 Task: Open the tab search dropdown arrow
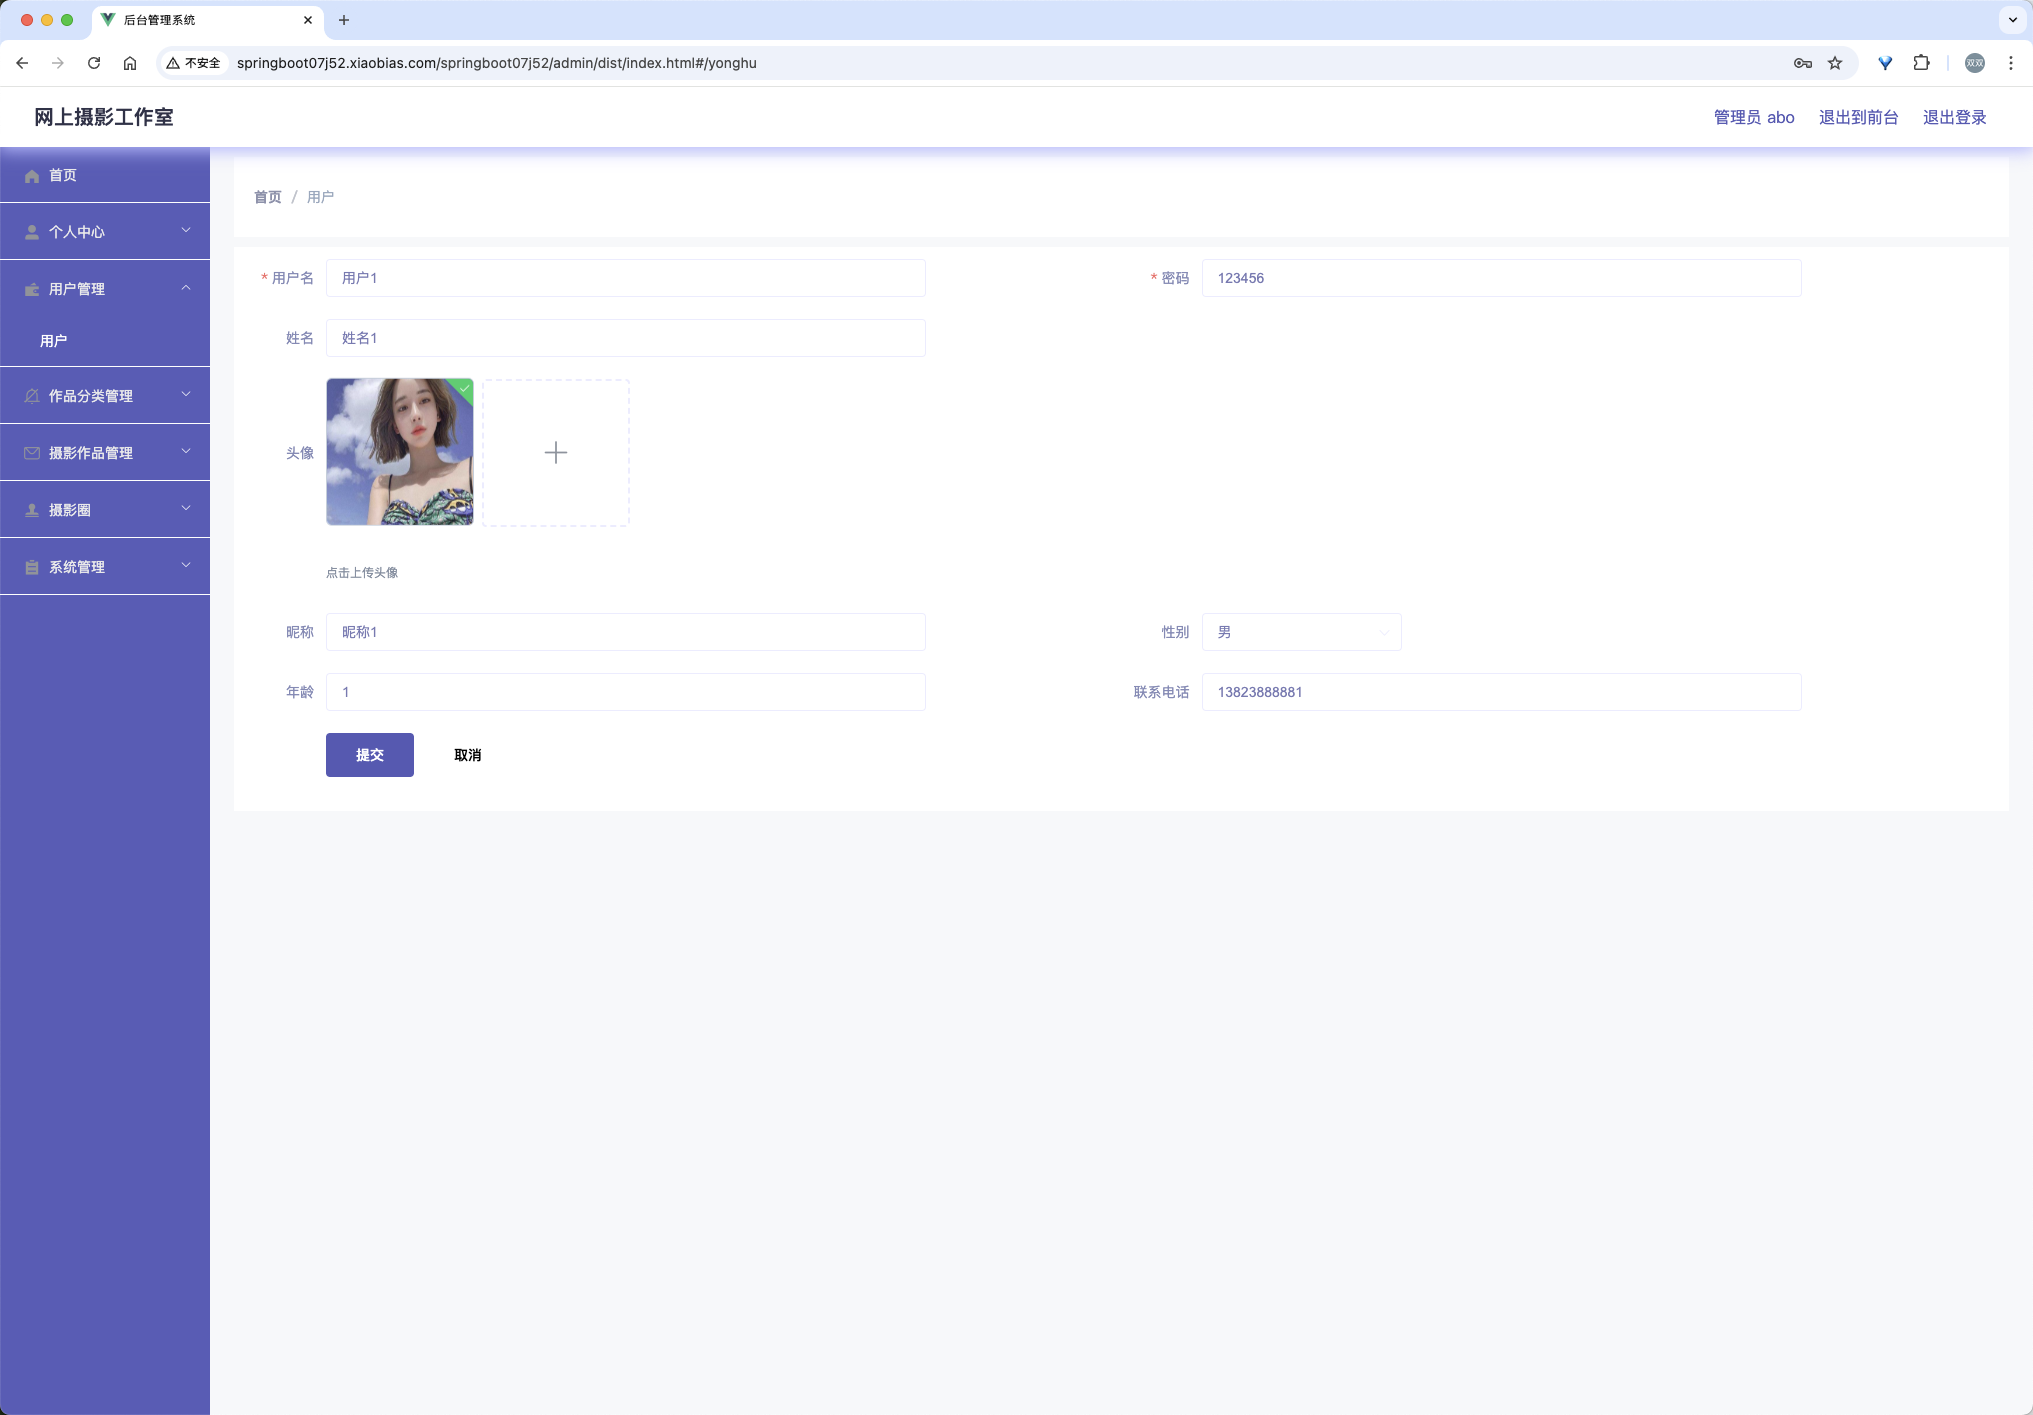(x=2013, y=20)
